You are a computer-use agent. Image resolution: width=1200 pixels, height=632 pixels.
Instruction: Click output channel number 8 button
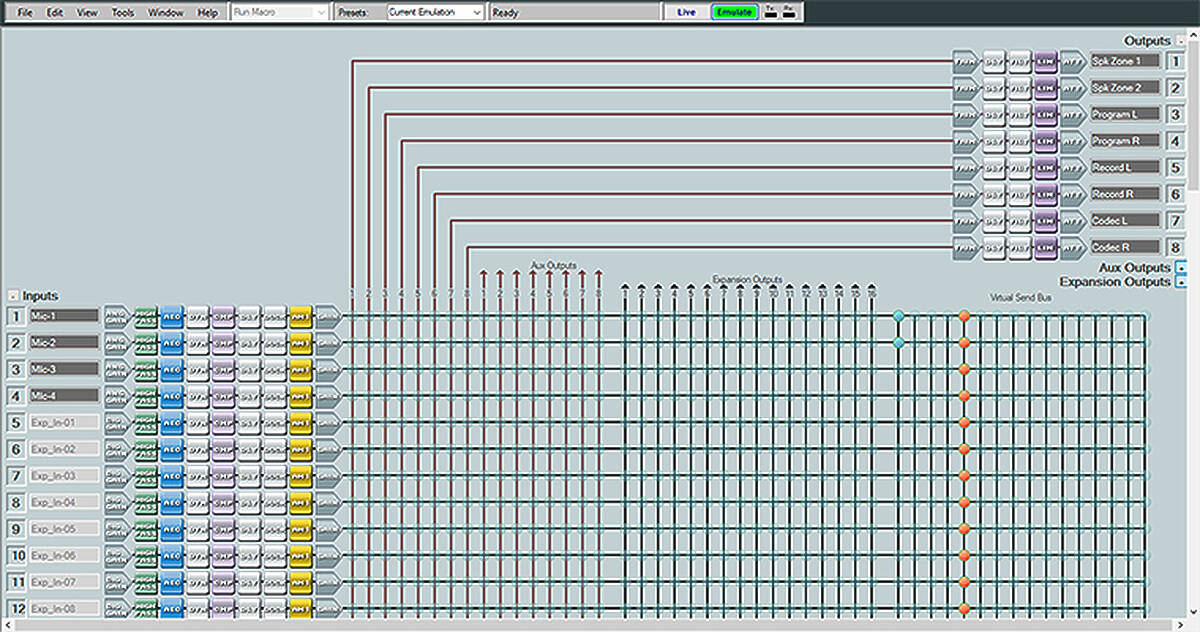pyautogui.click(x=1176, y=247)
